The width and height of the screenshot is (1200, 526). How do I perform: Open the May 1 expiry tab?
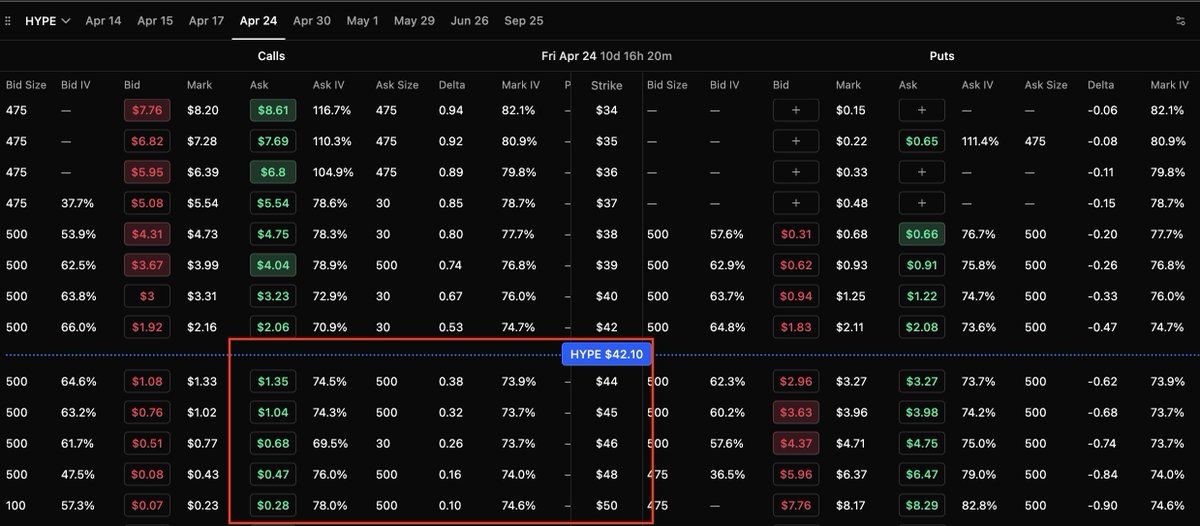coord(362,20)
